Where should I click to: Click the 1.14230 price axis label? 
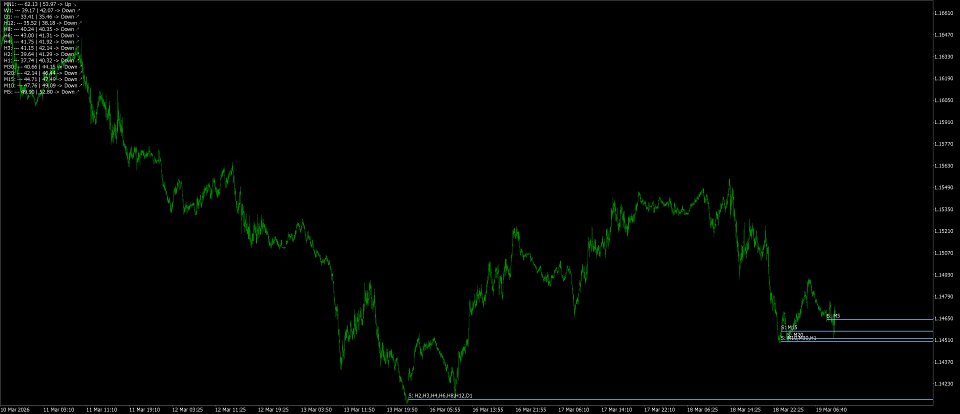943,384
